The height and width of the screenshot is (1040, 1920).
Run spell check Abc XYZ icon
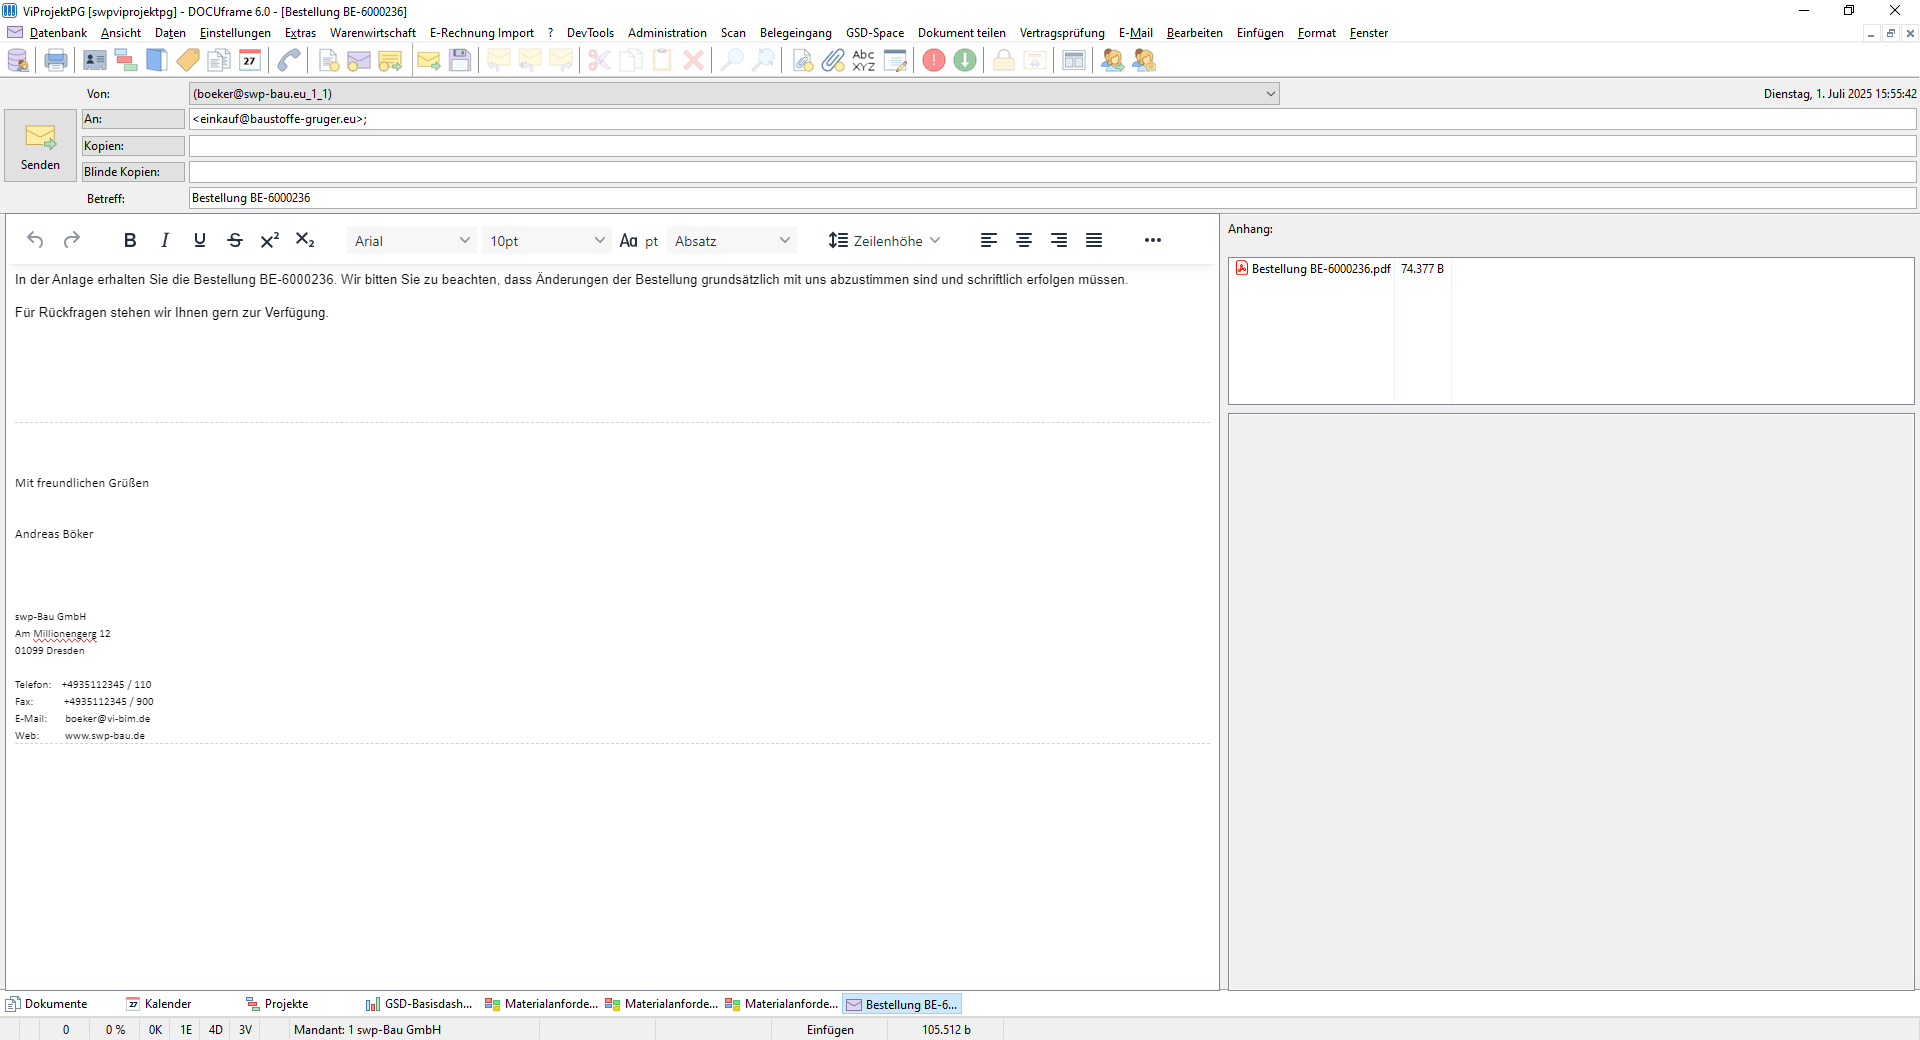point(864,61)
